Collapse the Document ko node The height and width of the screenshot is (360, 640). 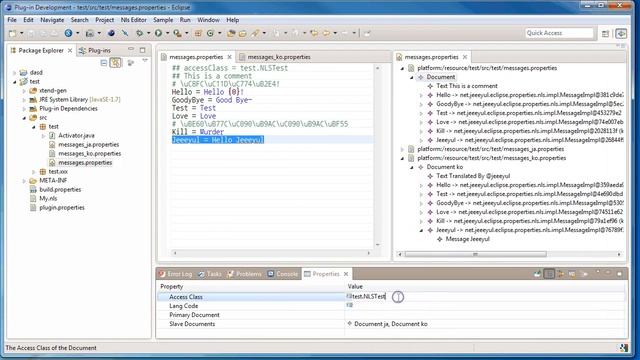click(x=411, y=167)
